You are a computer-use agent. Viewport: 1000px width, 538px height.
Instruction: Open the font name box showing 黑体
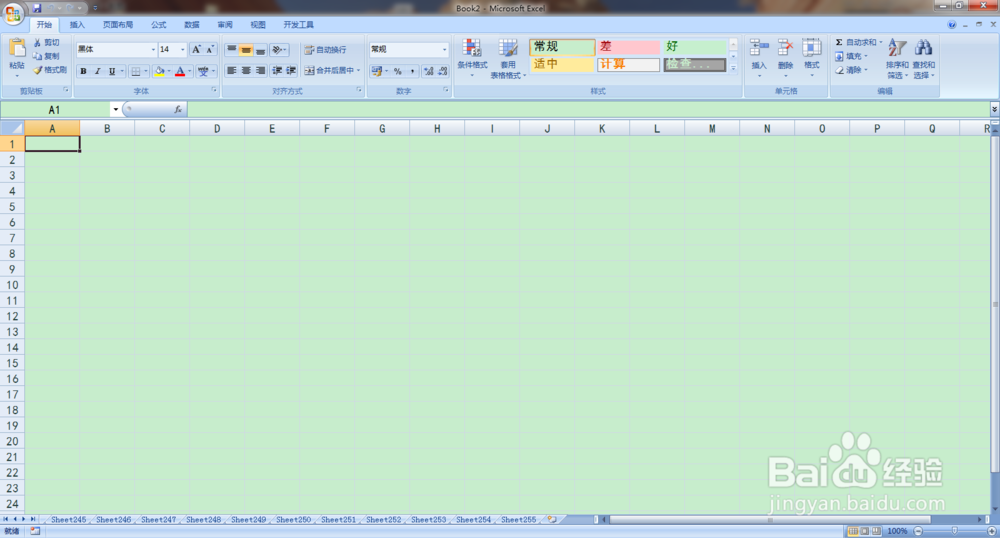(x=117, y=49)
